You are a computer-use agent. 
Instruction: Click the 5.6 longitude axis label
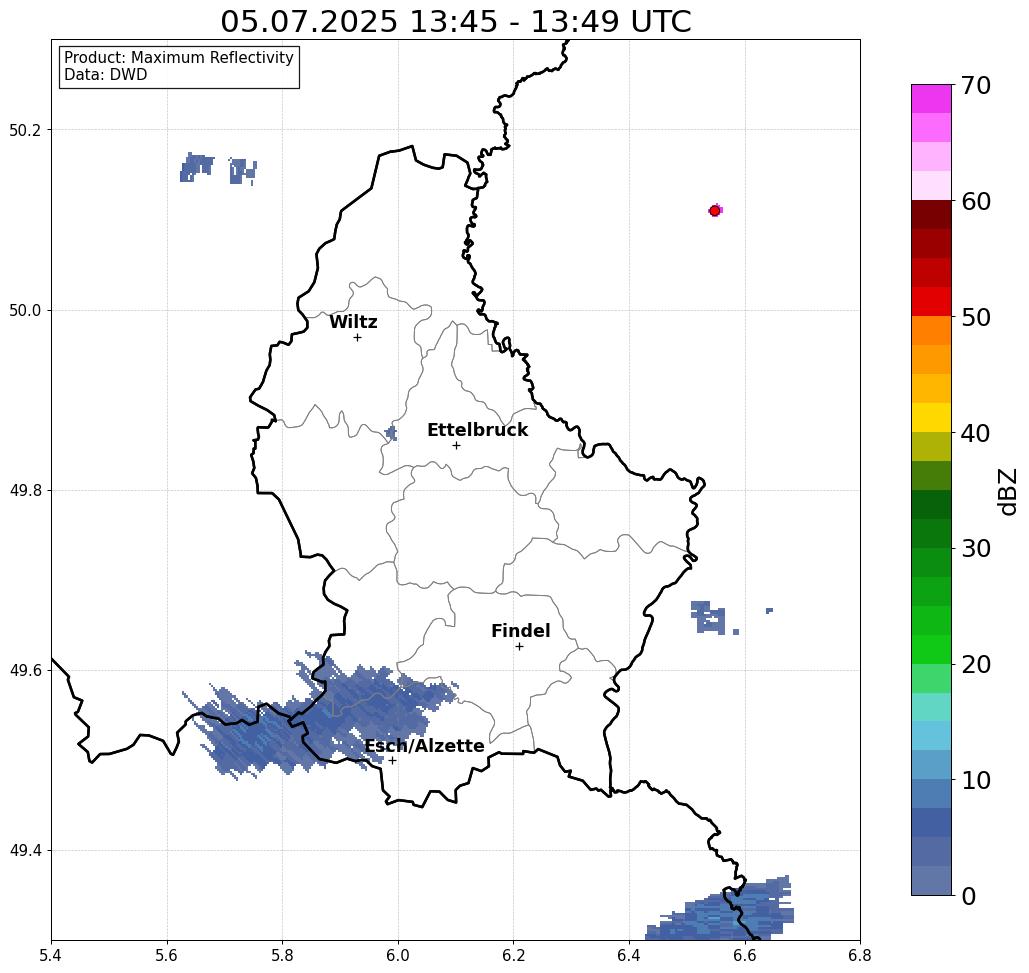click(x=167, y=955)
